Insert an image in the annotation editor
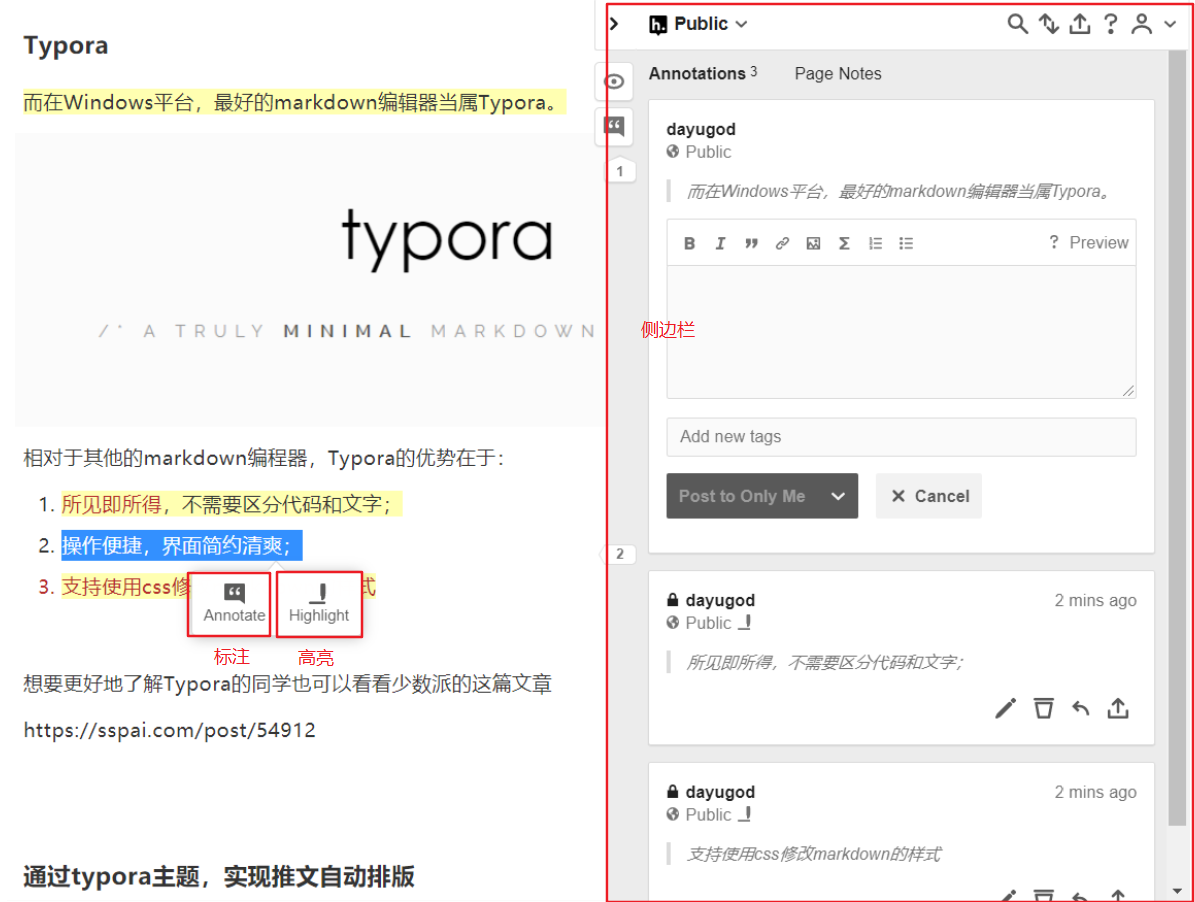This screenshot has width=1195, height=902. tap(813, 243)
